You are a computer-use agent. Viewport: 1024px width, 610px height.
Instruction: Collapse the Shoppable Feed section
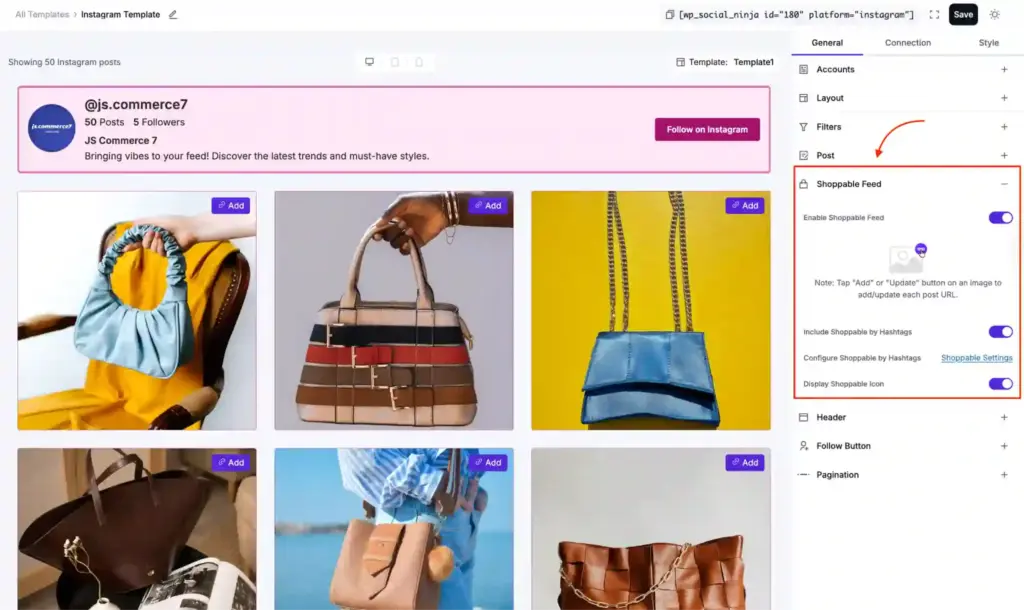pos(1006,184)
